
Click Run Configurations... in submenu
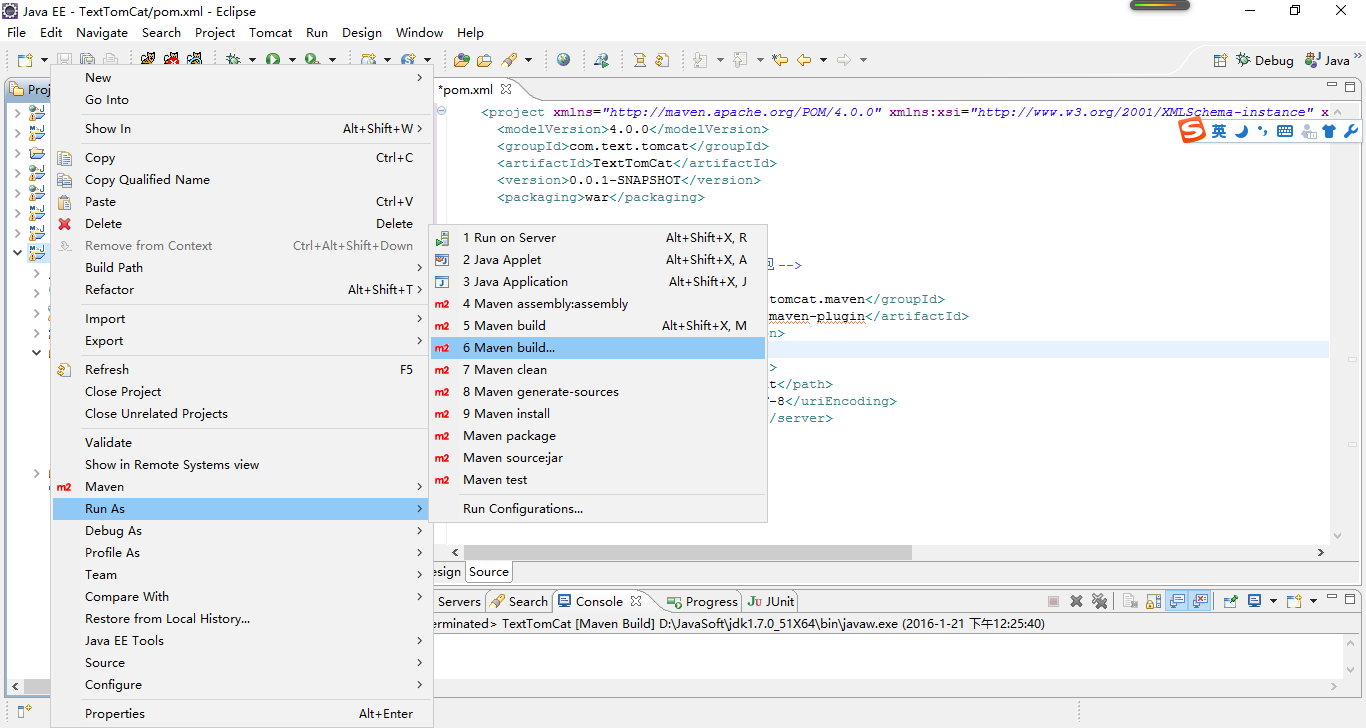click(598, 509)
